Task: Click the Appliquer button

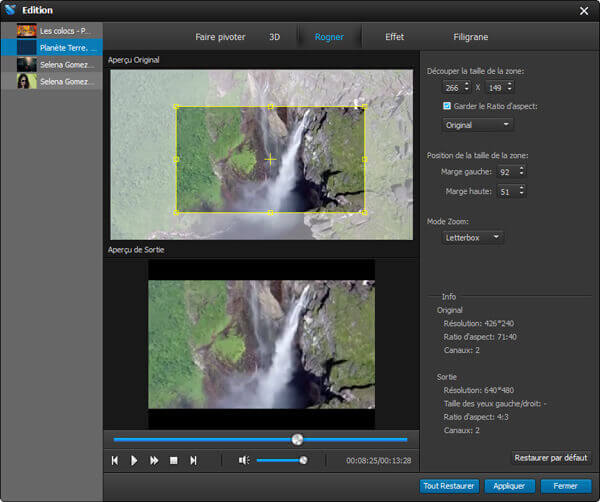Action: click(509, 485)
